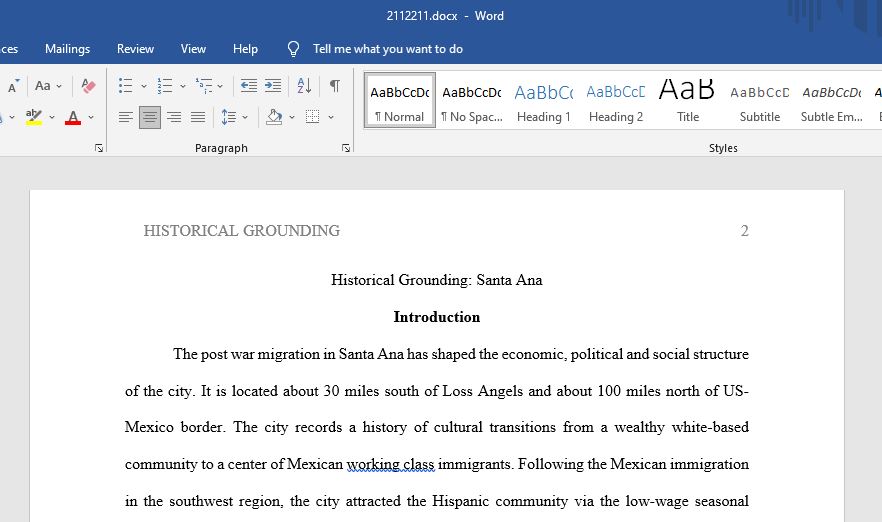The height and width of the screenshot is (522, 882).
Task: Open the Numbering dropdown arrow
Action: [183, 86]
